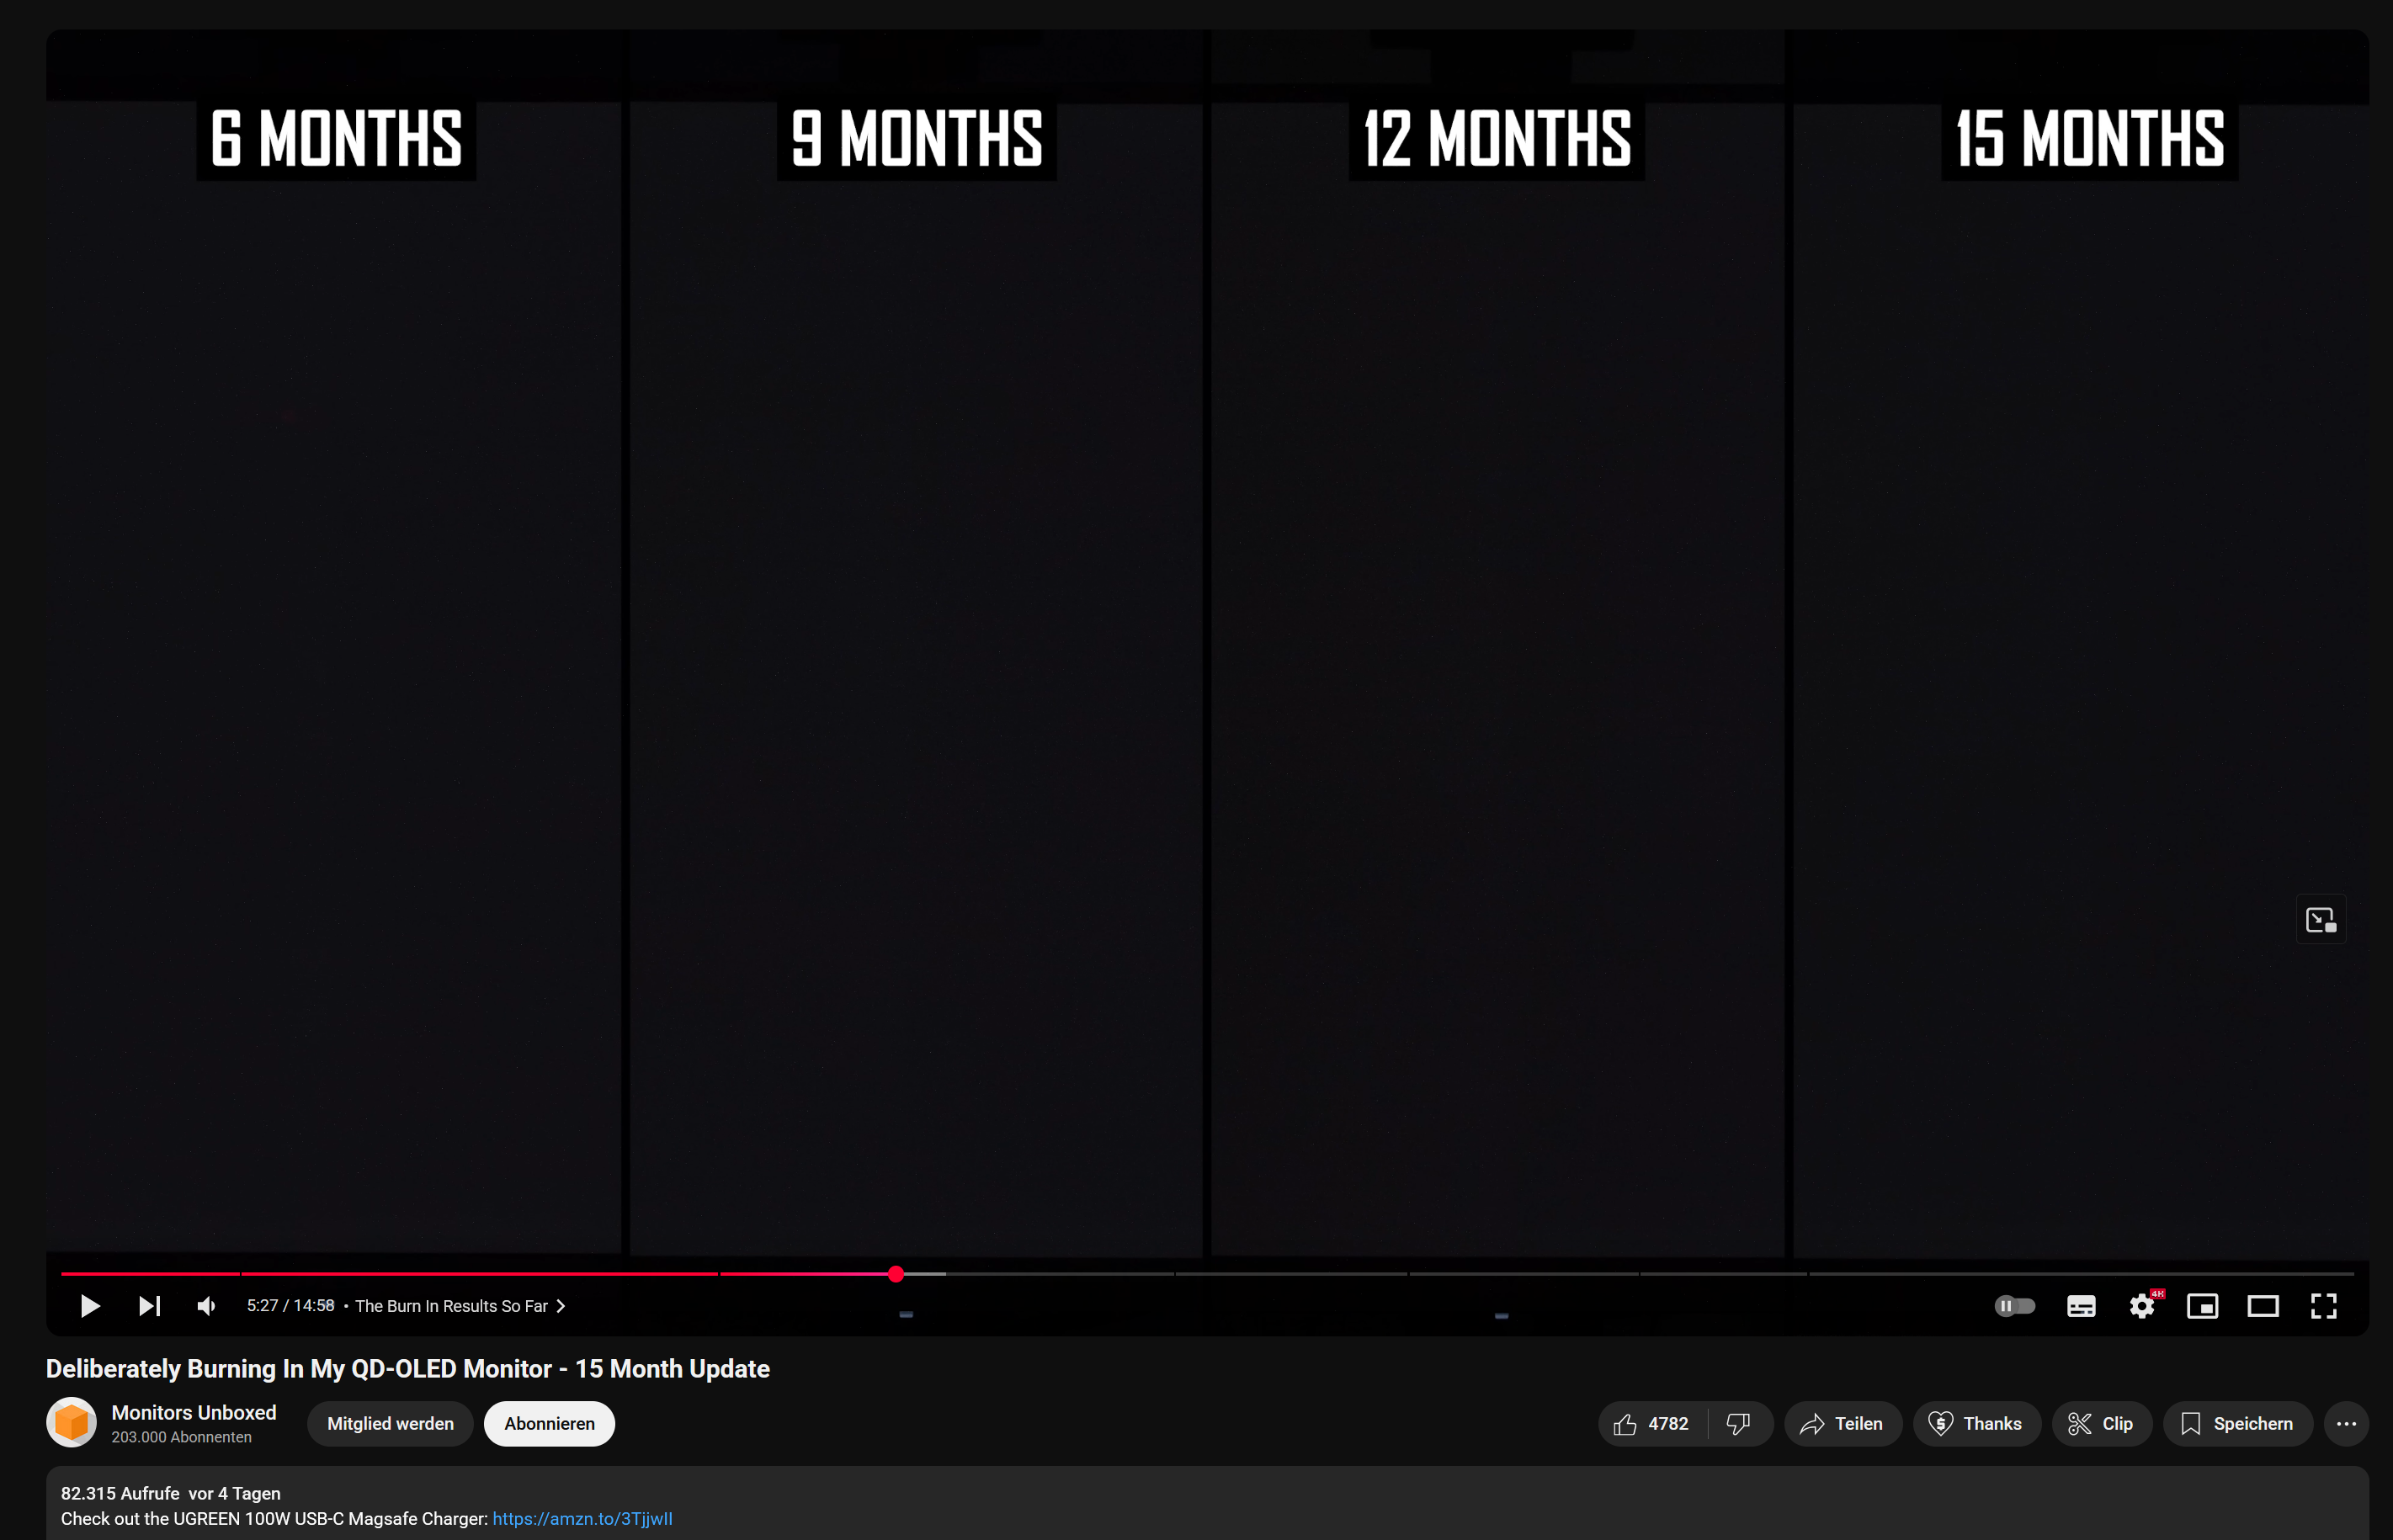Image resolution: width=2393 pixels, height=1540 pixels.
Task: Mute the video audio
Action: pos(206,1306)
